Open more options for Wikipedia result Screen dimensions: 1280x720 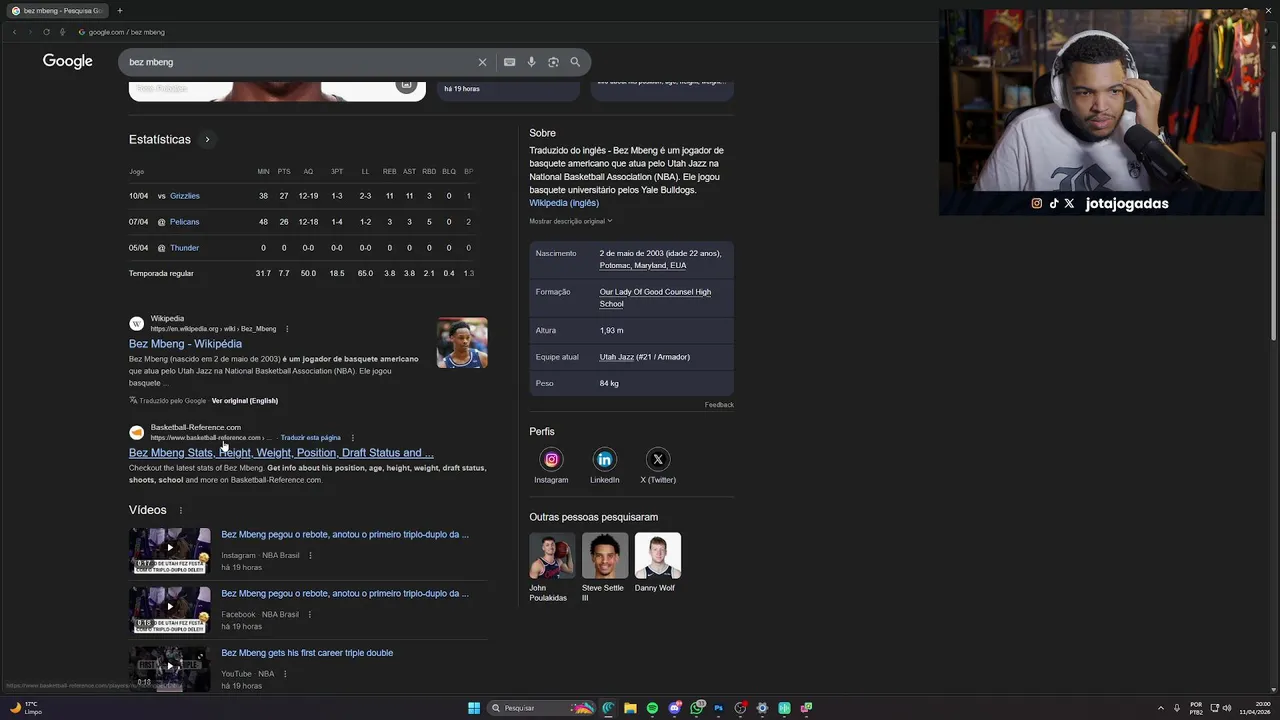pyautogui.click(x=287, y=329)
